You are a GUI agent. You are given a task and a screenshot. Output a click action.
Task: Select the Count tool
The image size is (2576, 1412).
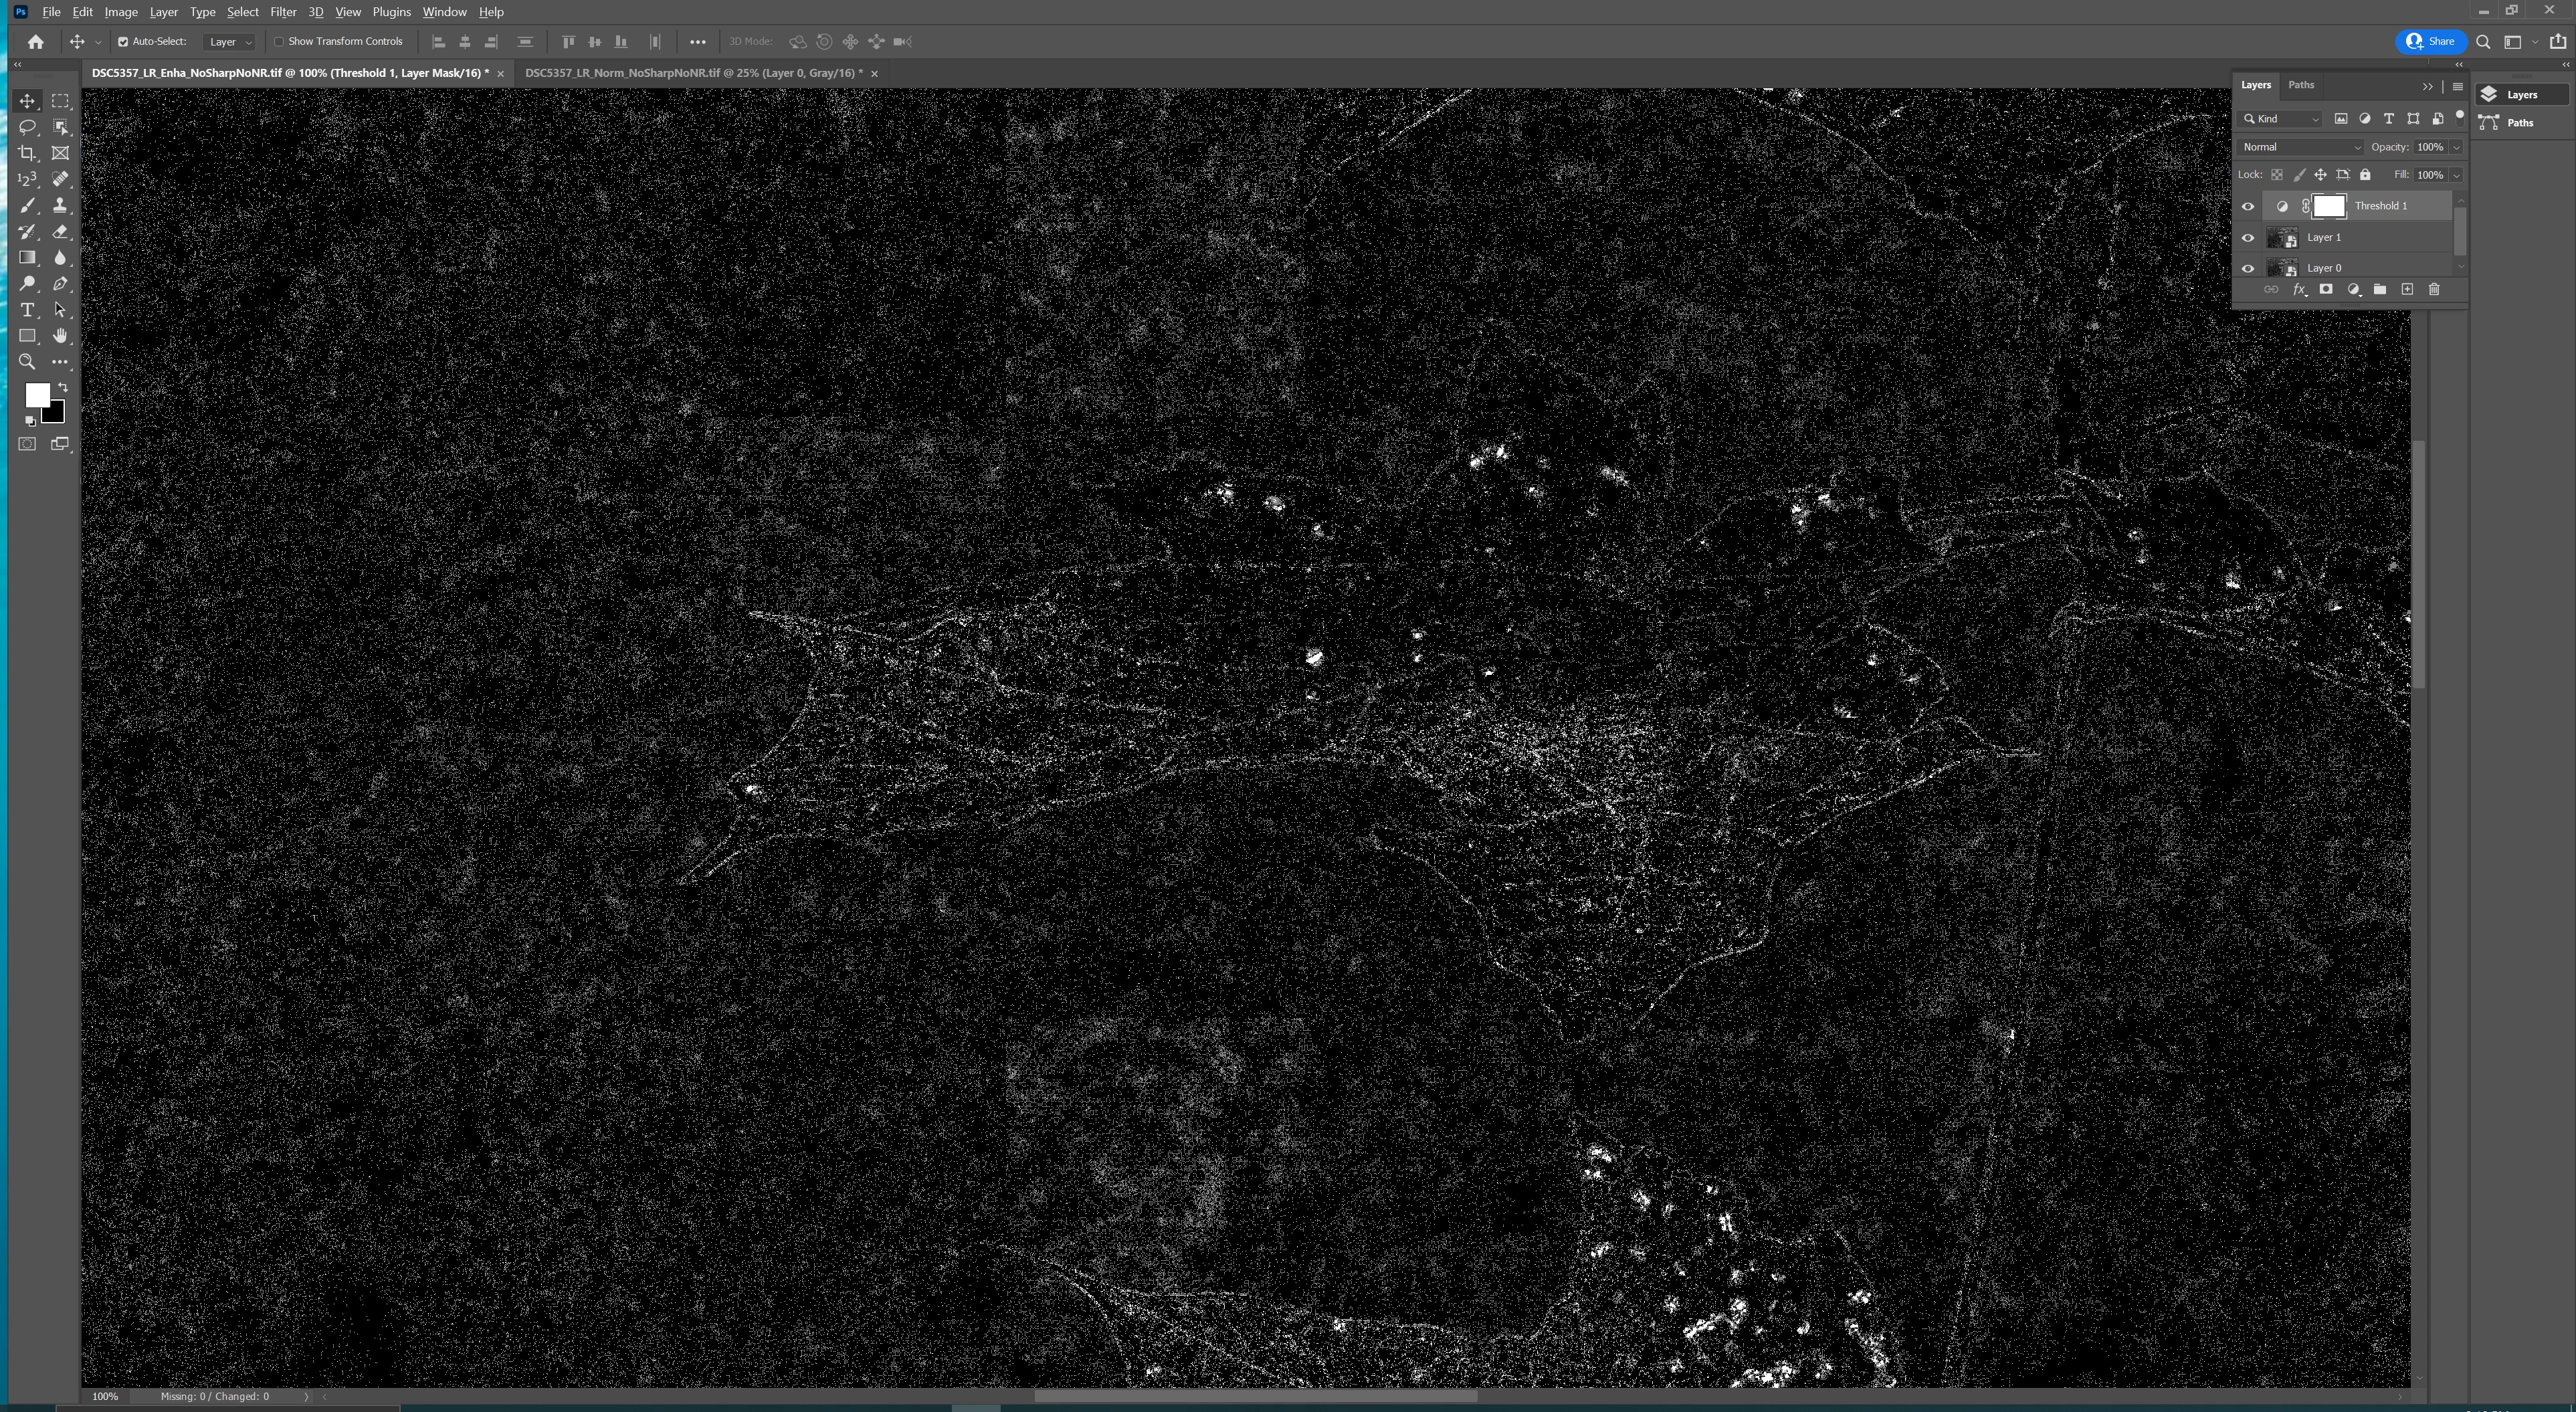click(x=27, y=179)
